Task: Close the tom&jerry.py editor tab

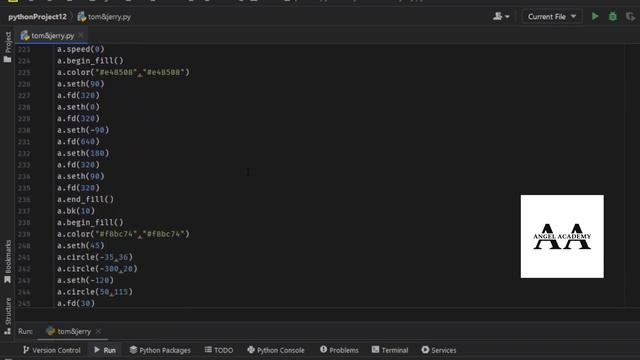Action: tap(81, 36)
